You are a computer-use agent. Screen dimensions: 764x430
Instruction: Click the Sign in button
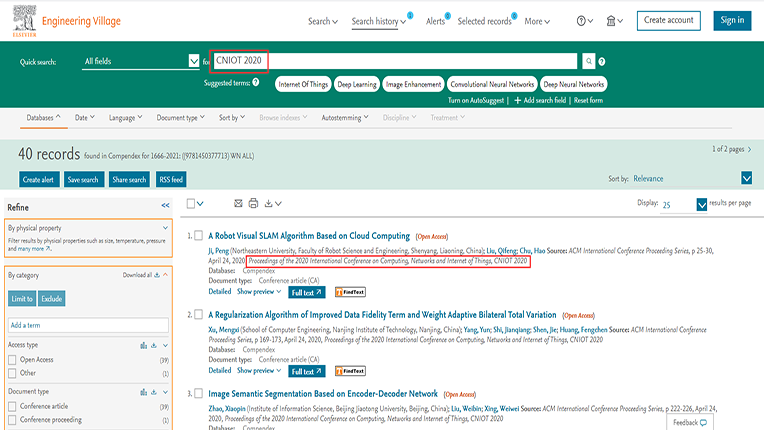(x=732, y=20)
